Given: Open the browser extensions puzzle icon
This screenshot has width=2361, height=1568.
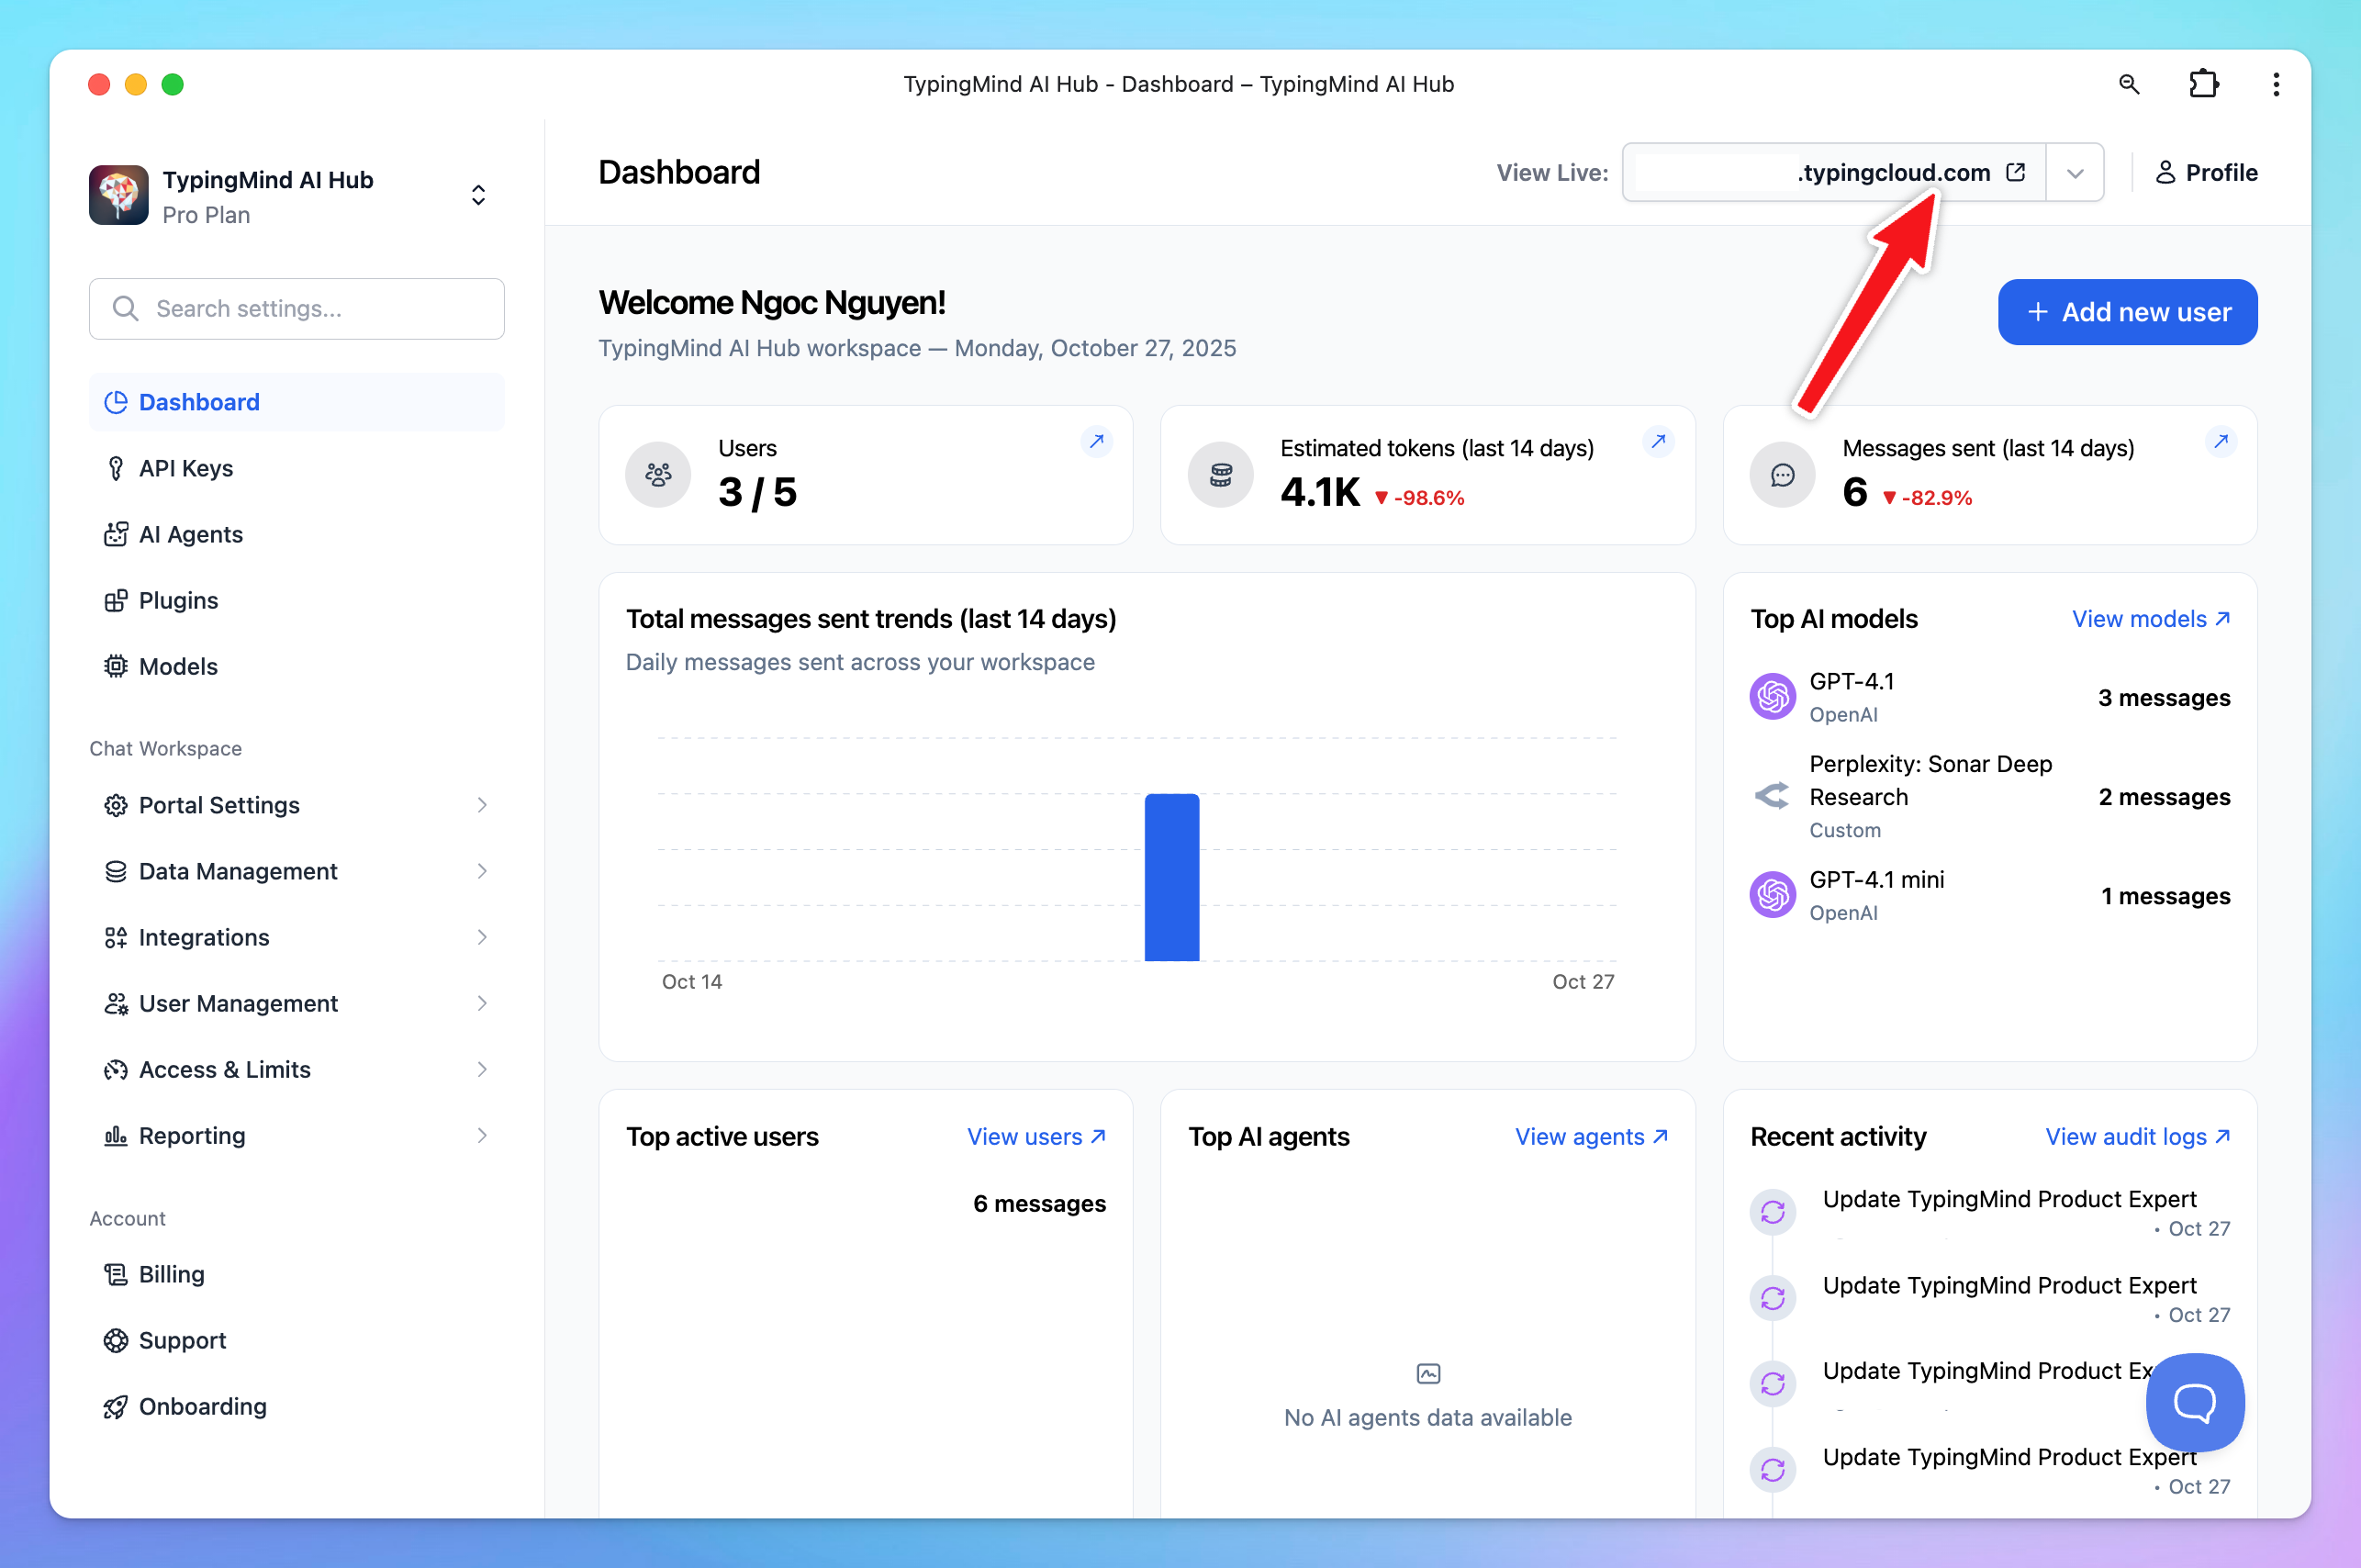Looking at the screenshot, I should pos(2203,84).
